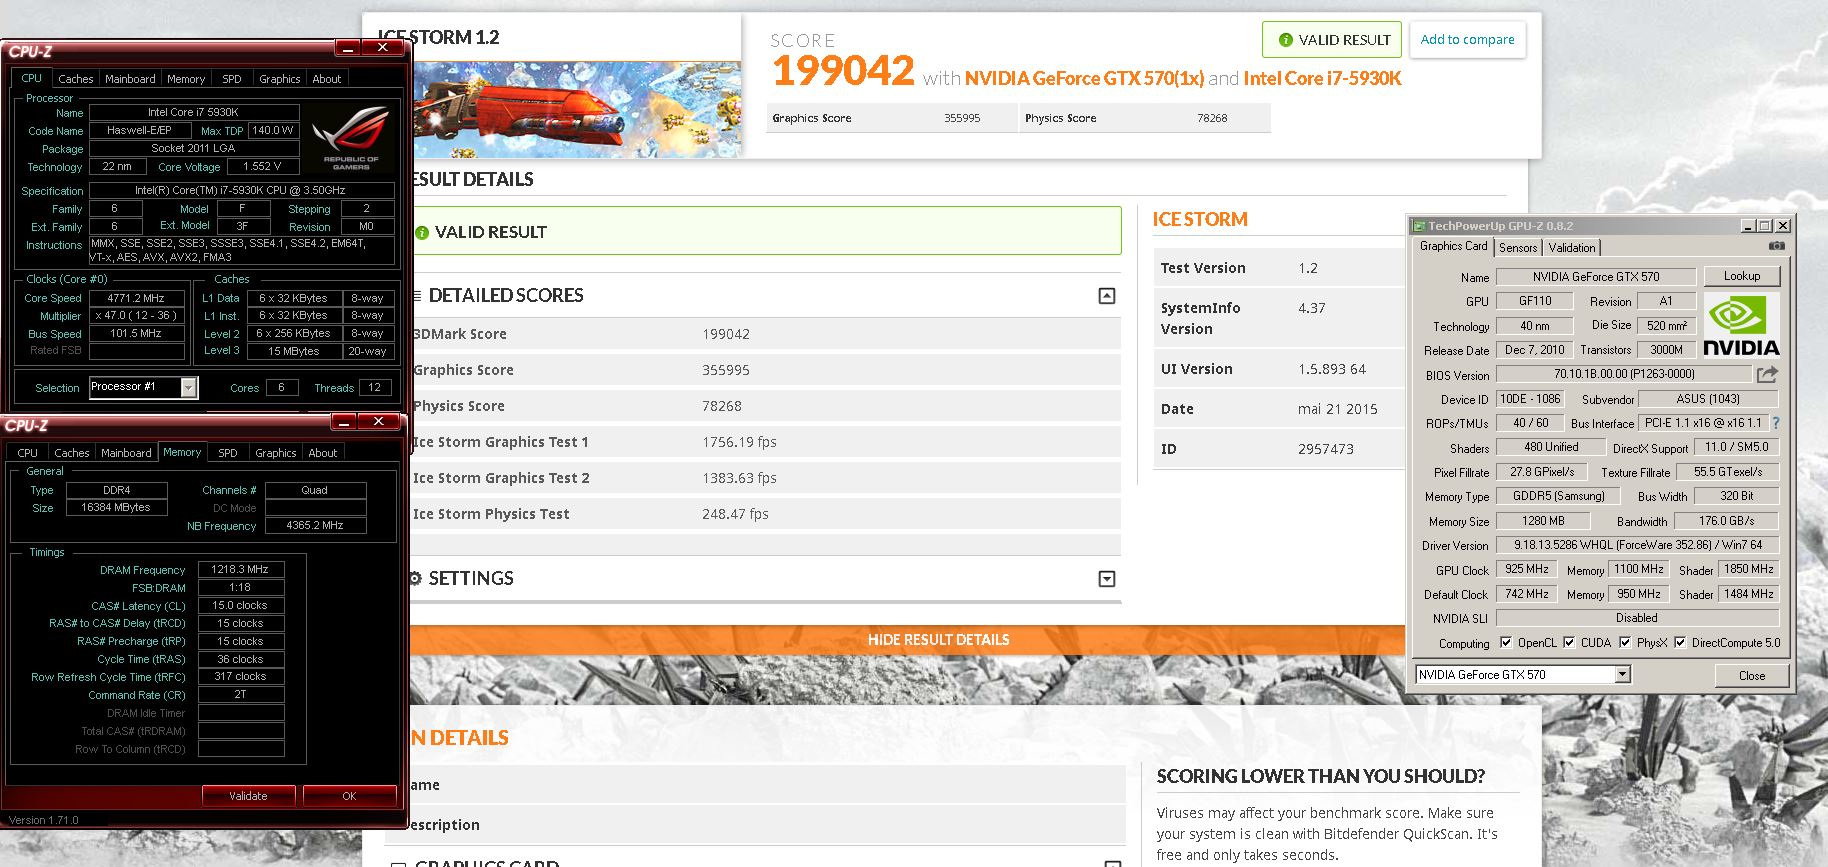1828x867 pixels.
Task: Switch to Memory tab in top CPU-Z window
Action: pyautogui.click(x=186, y=79)
